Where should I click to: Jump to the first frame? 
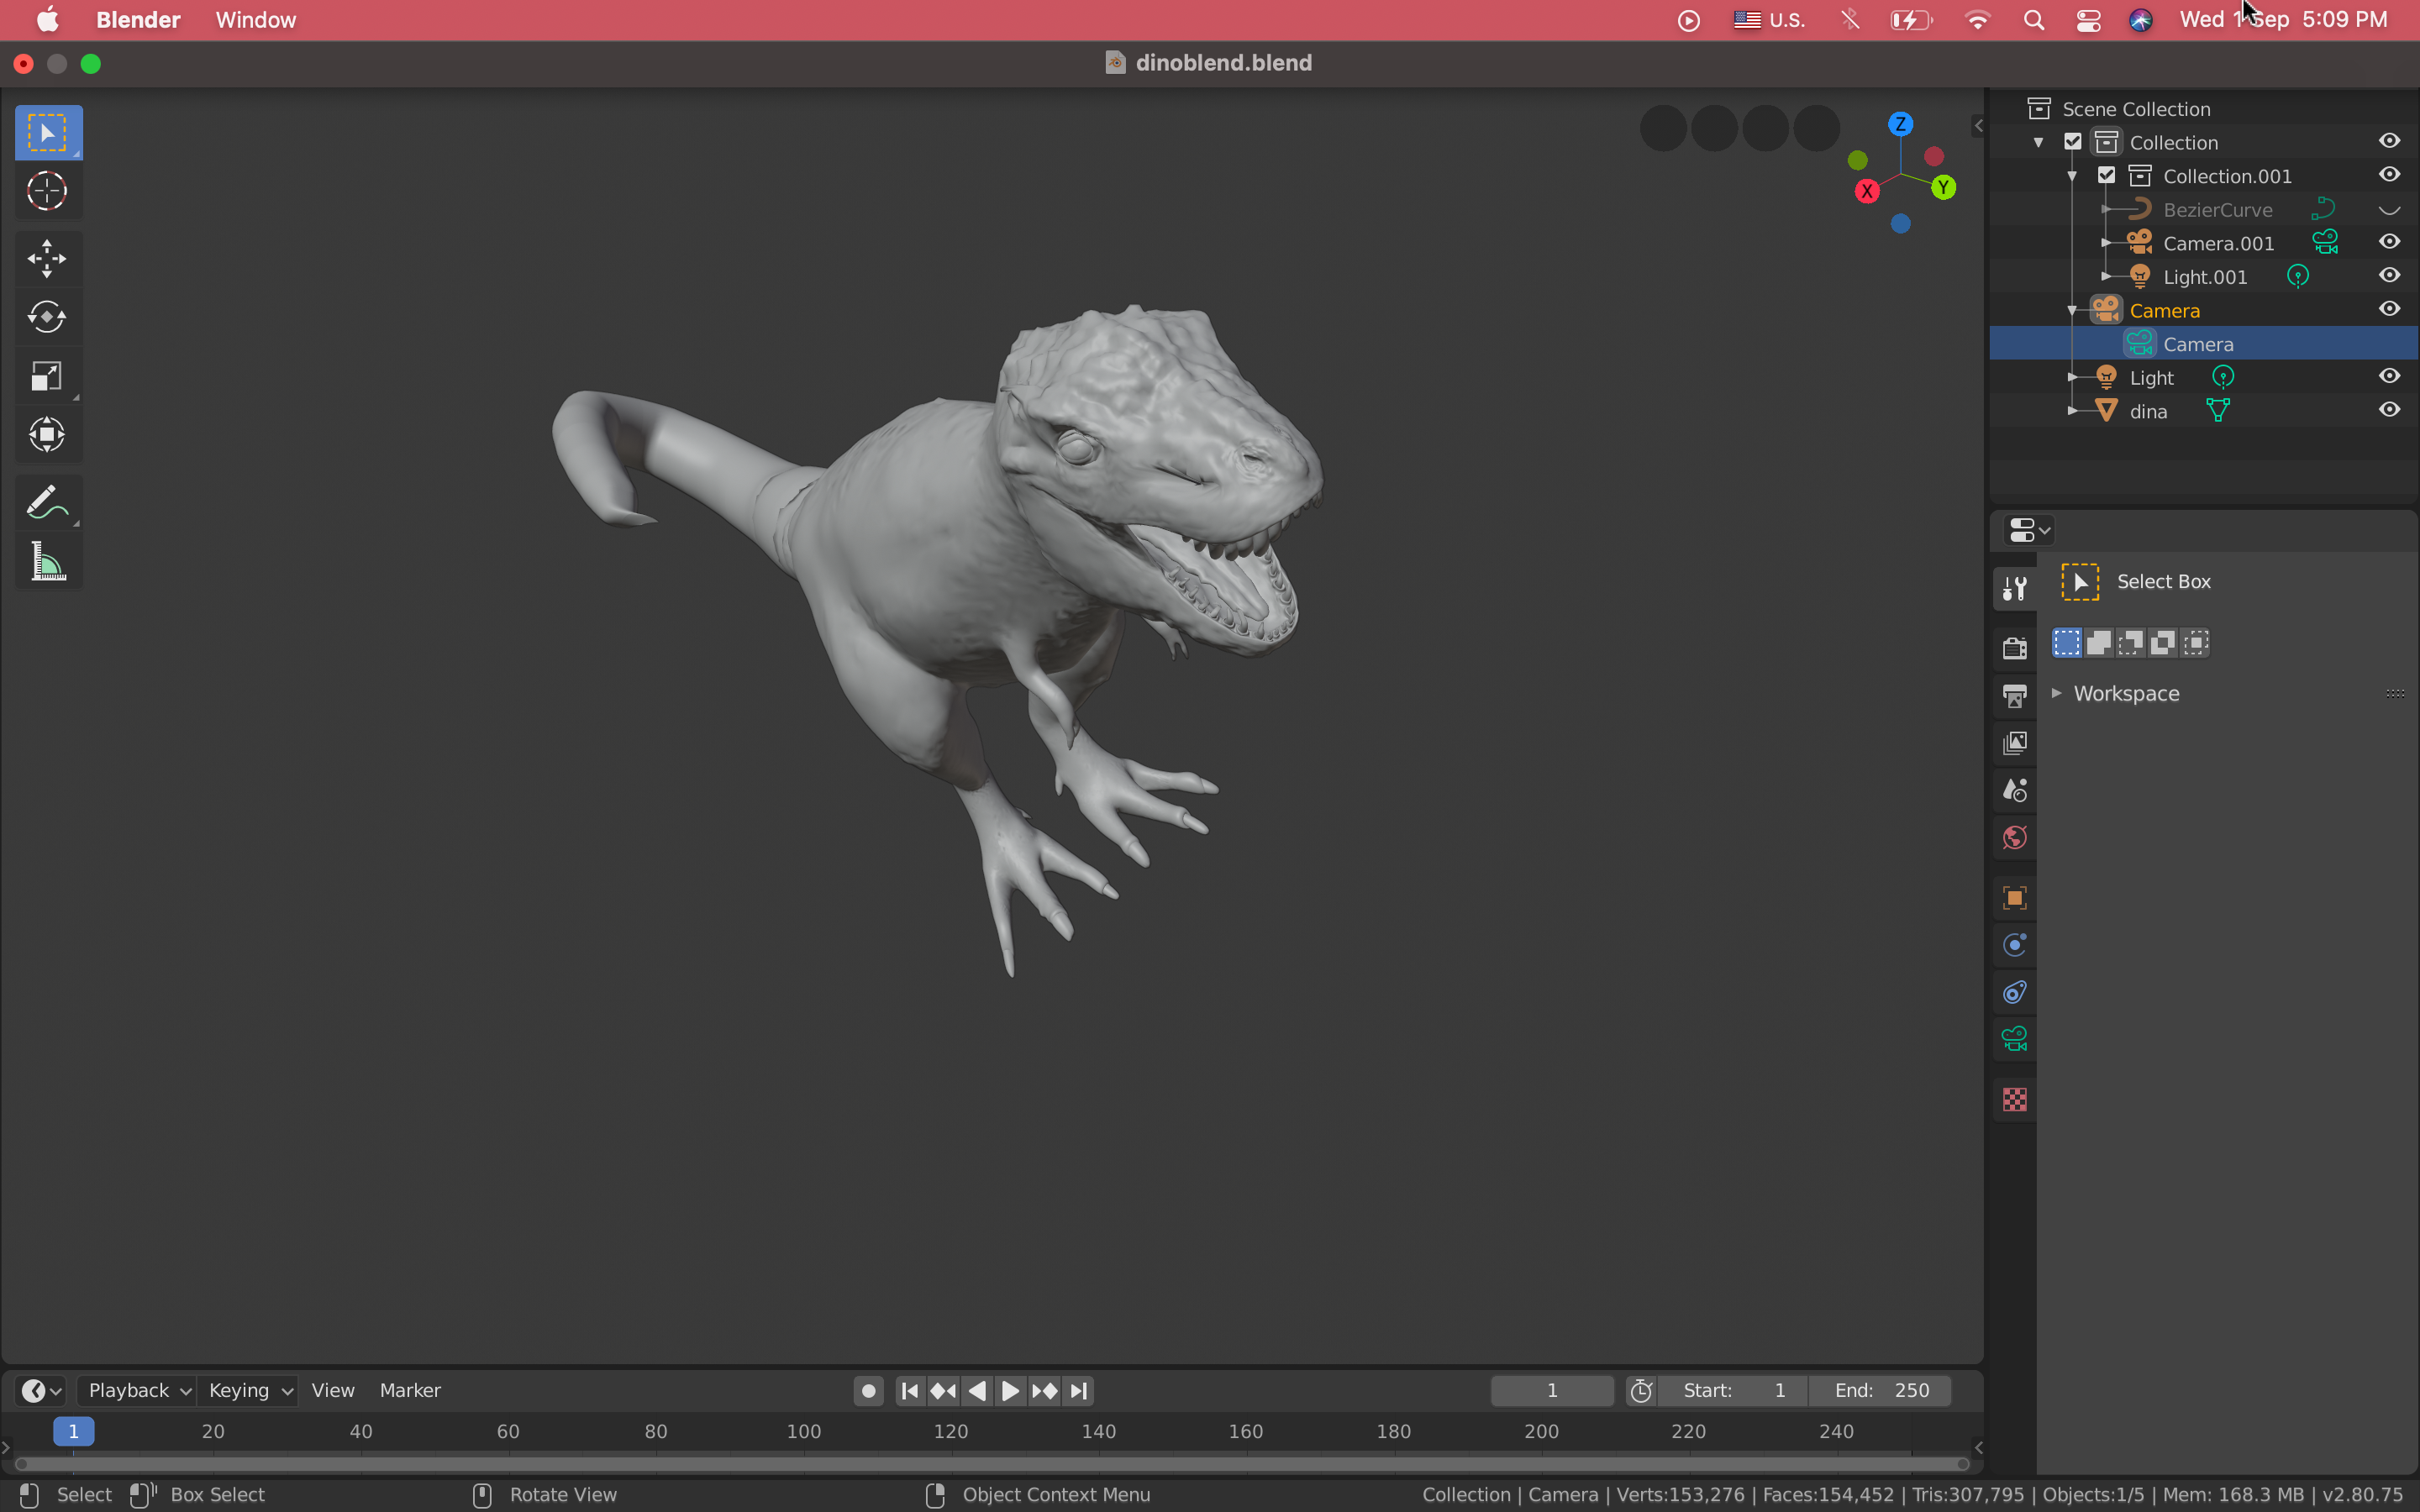[x=909, y=1390]
